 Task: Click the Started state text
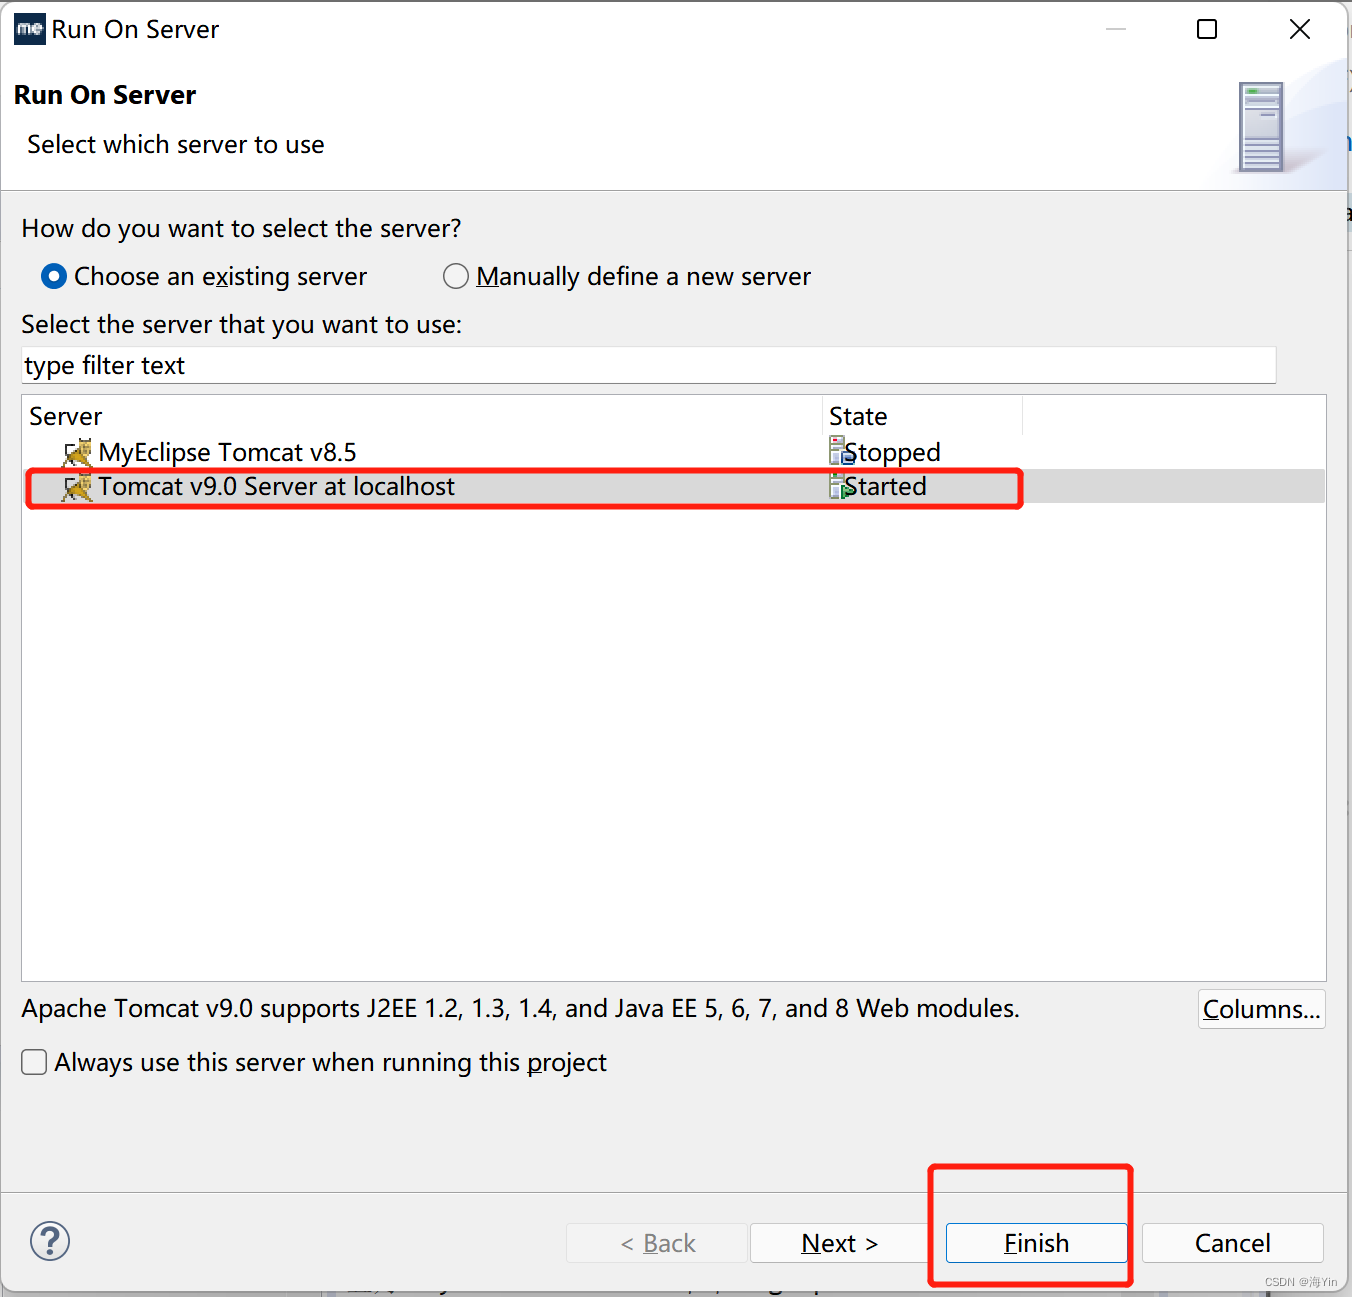pyautogui.click(x=885, y=487)
